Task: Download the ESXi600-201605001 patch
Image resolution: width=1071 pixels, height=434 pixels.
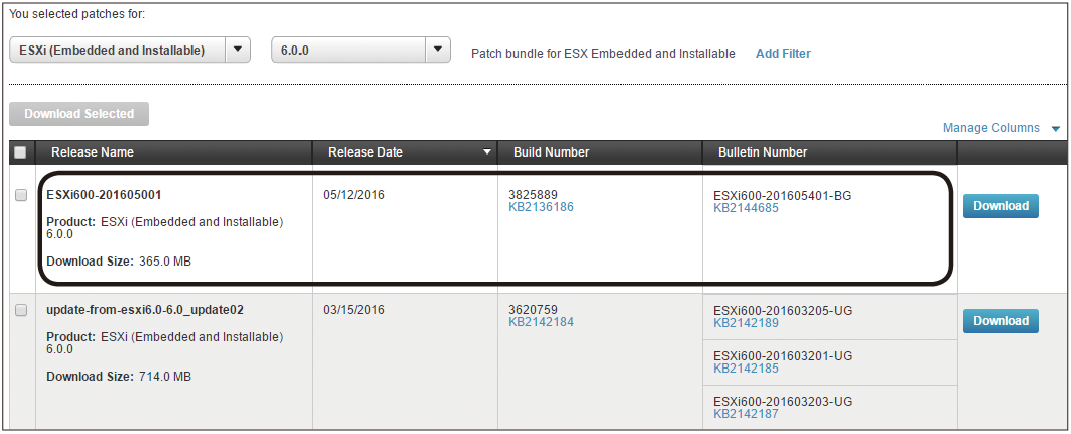Action: [x=1000, y=206]
